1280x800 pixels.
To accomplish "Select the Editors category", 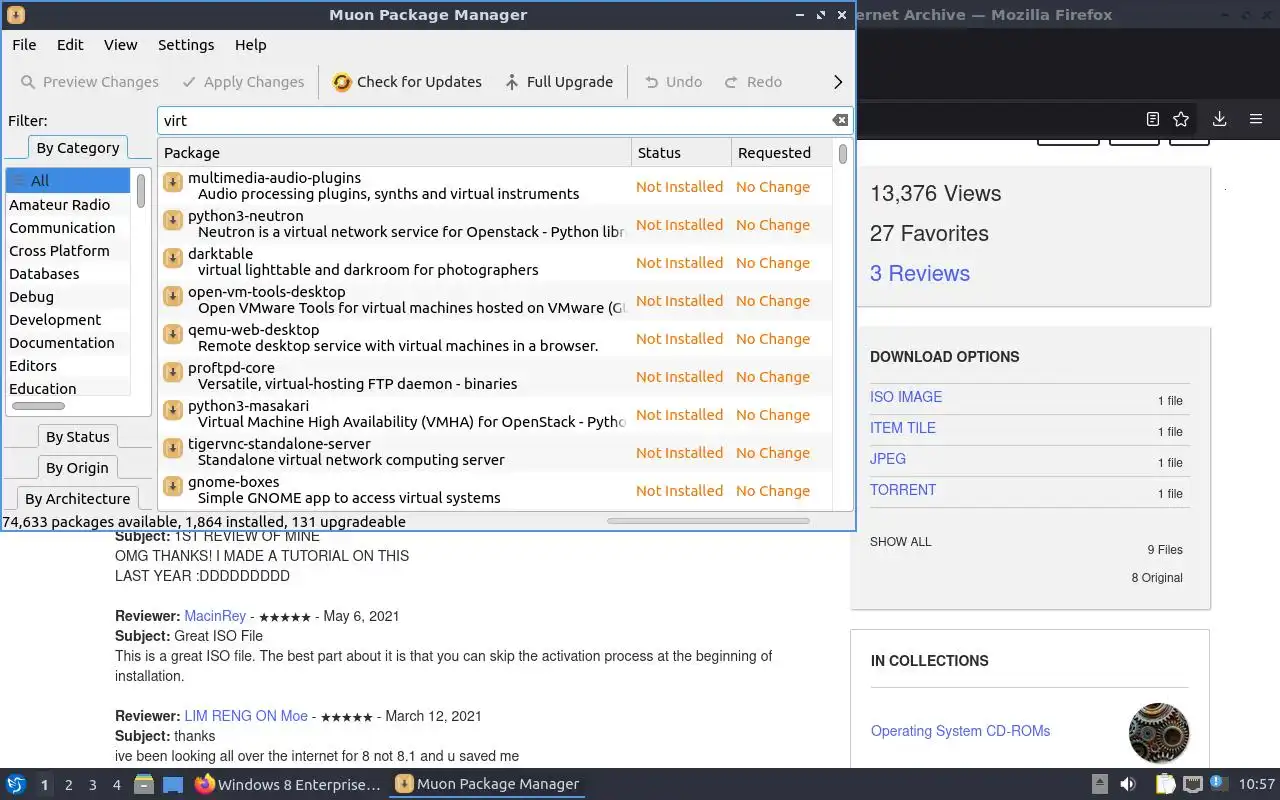I will point(68,366).
